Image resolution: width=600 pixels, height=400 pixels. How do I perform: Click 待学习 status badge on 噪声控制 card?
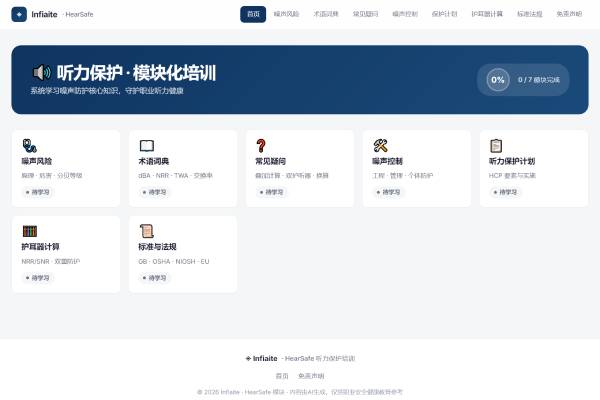coord(388,192)
